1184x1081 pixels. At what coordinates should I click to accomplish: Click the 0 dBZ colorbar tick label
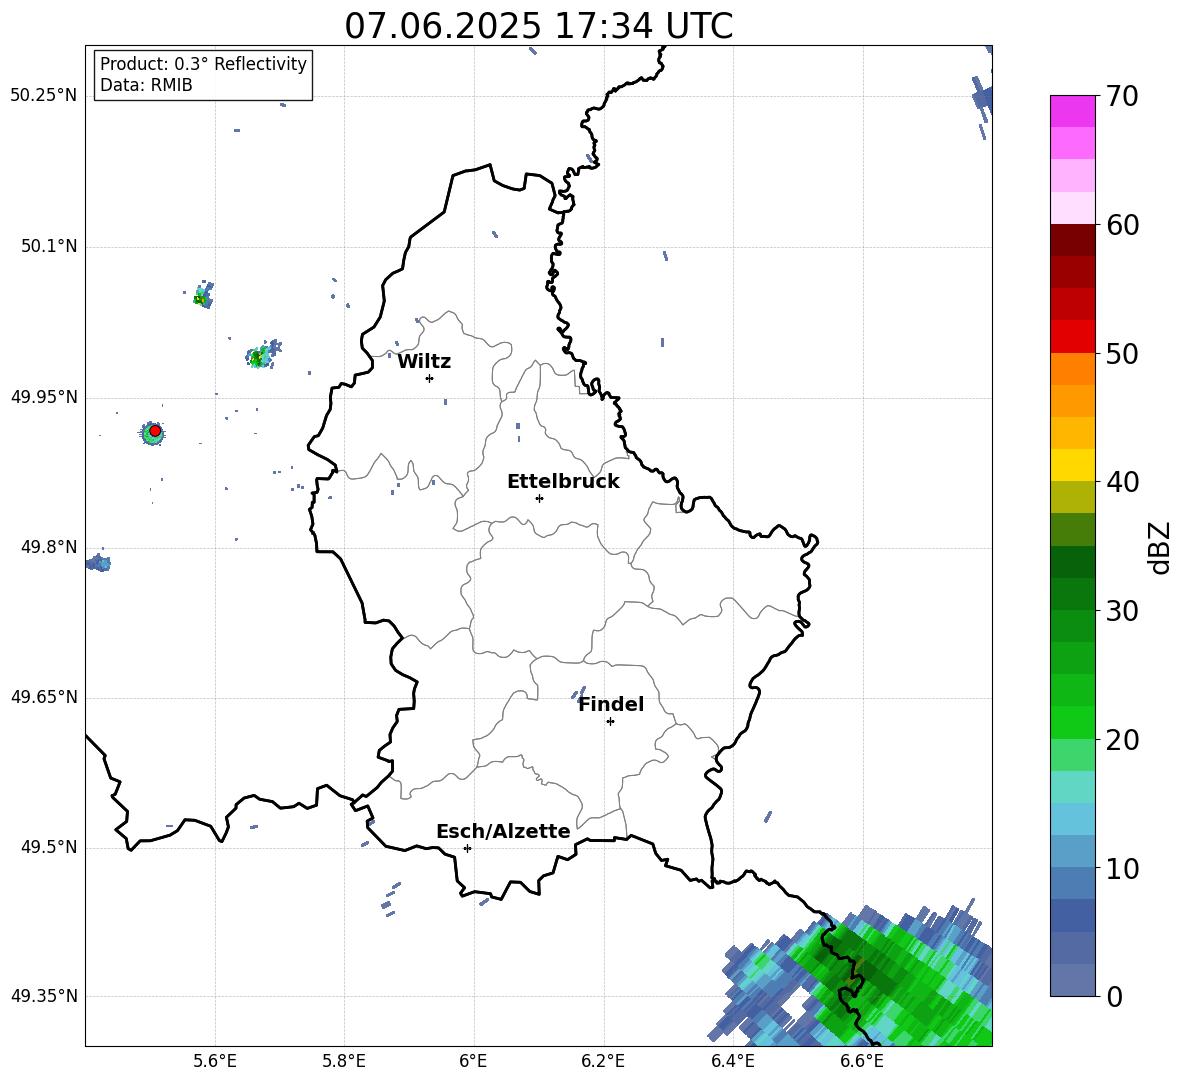[1114, 996]
